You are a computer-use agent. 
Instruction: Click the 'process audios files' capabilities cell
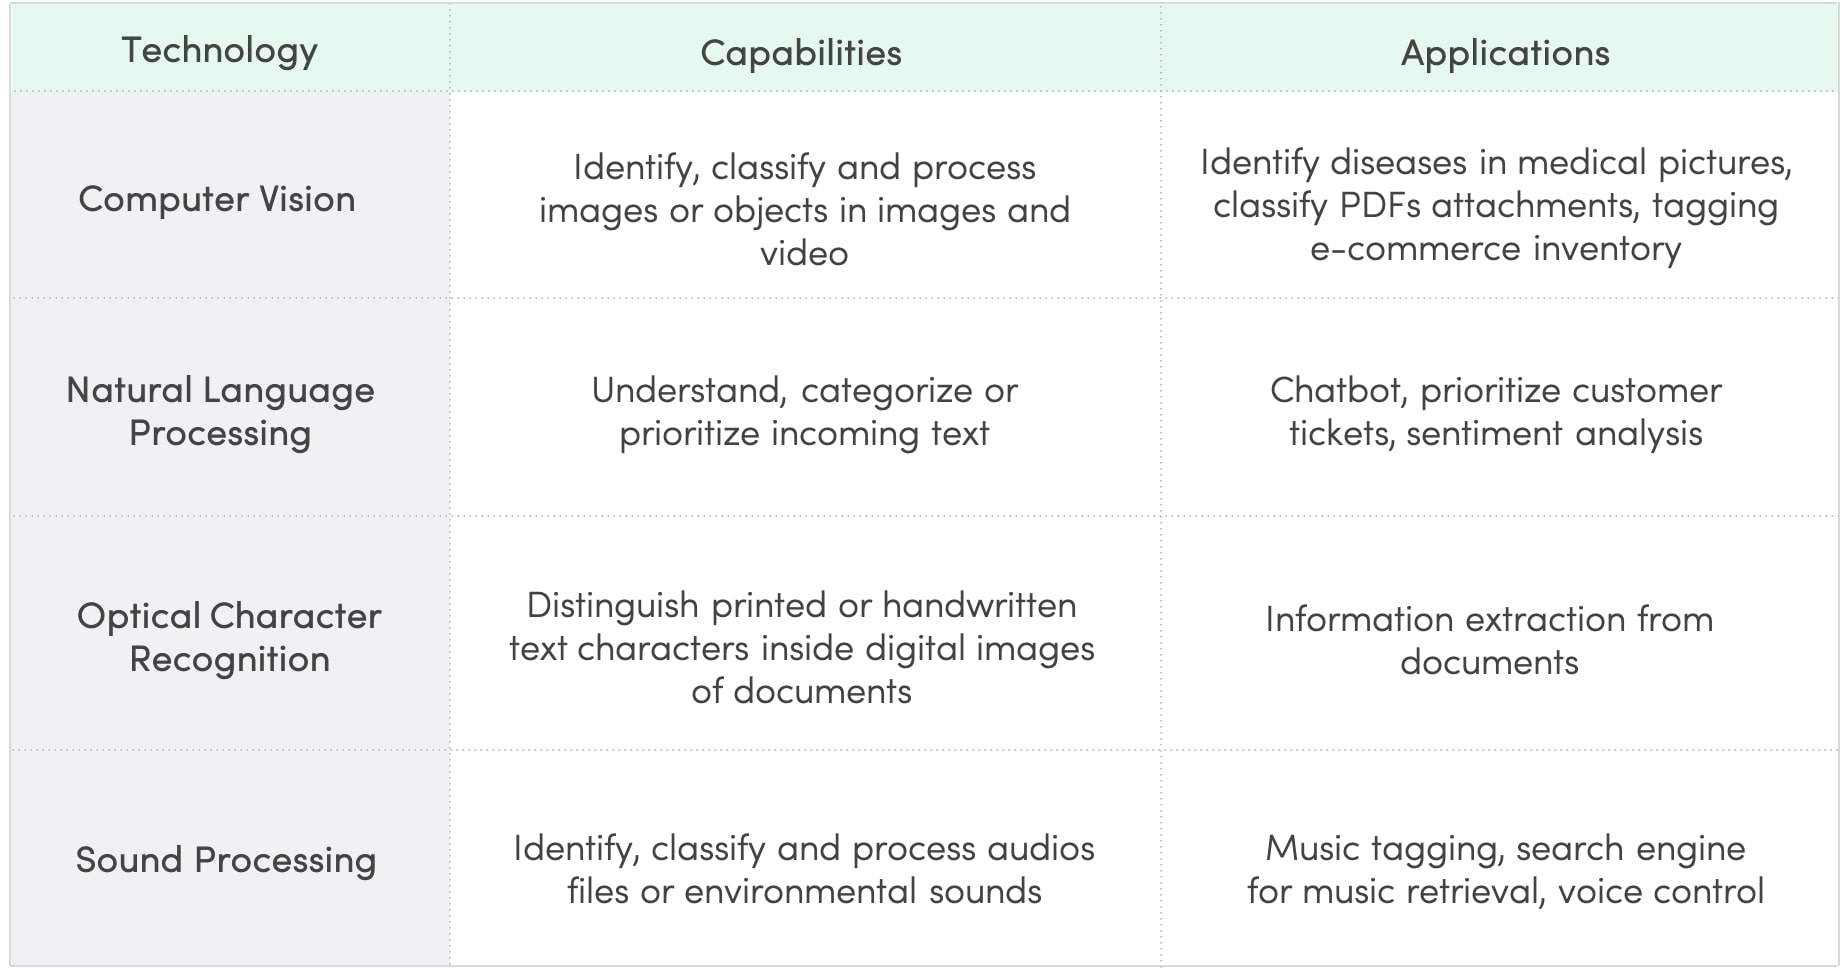[804, 869]
